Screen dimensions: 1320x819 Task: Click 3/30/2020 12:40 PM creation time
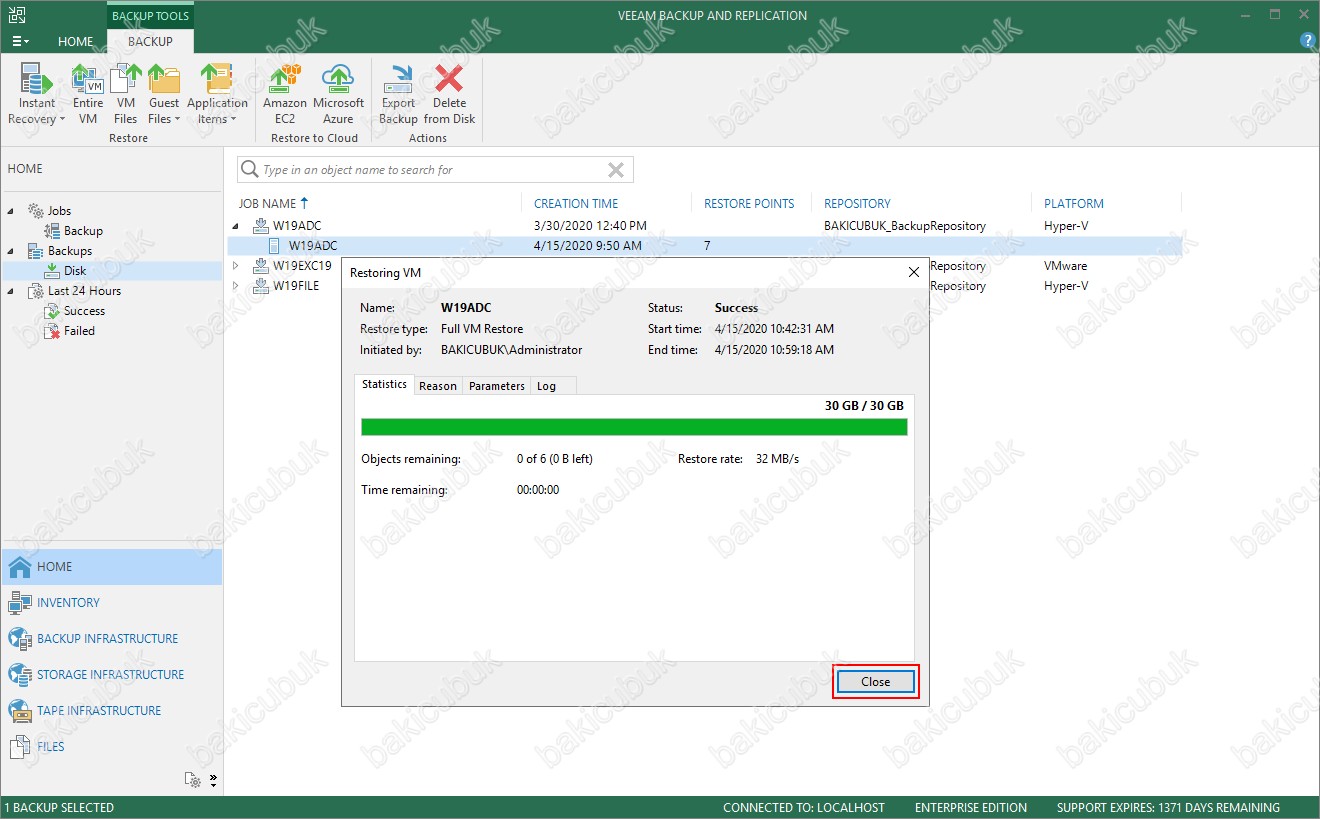pyautogui.click(x=590, y=226)
